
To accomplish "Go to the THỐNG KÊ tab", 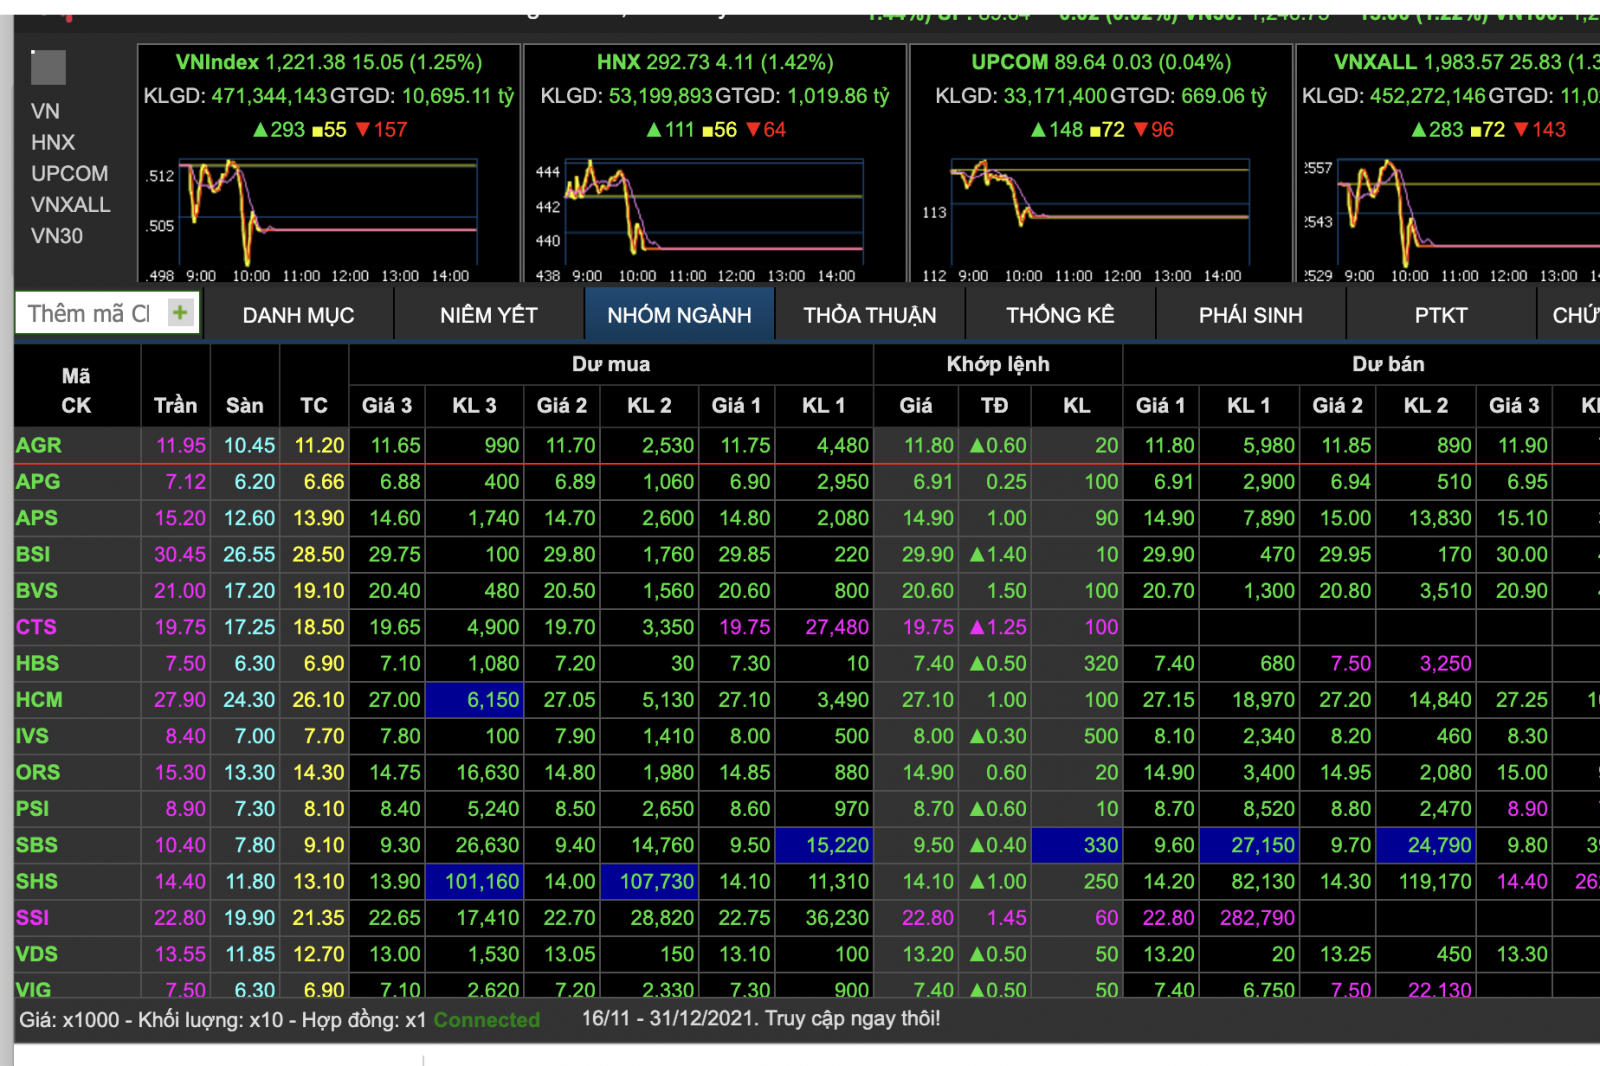I will (1060, 315).
